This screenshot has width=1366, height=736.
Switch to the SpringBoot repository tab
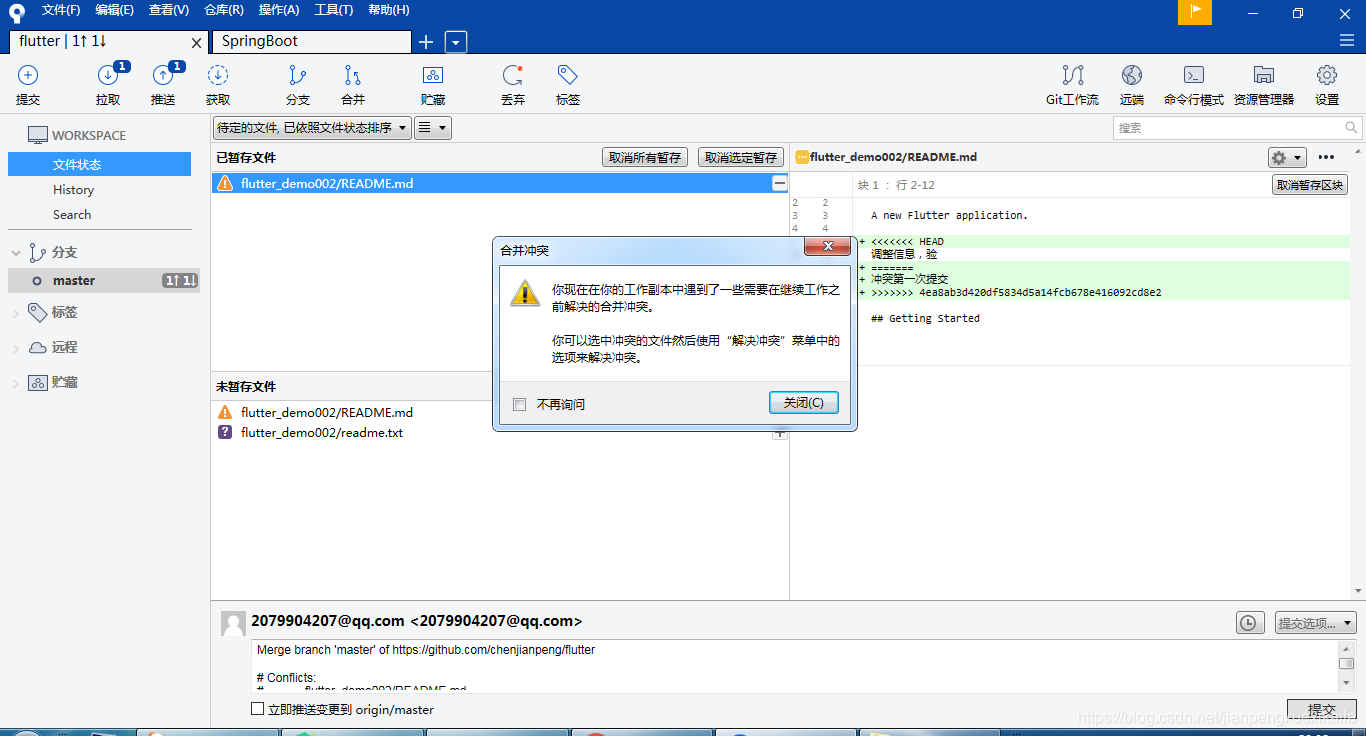point(311,41)
